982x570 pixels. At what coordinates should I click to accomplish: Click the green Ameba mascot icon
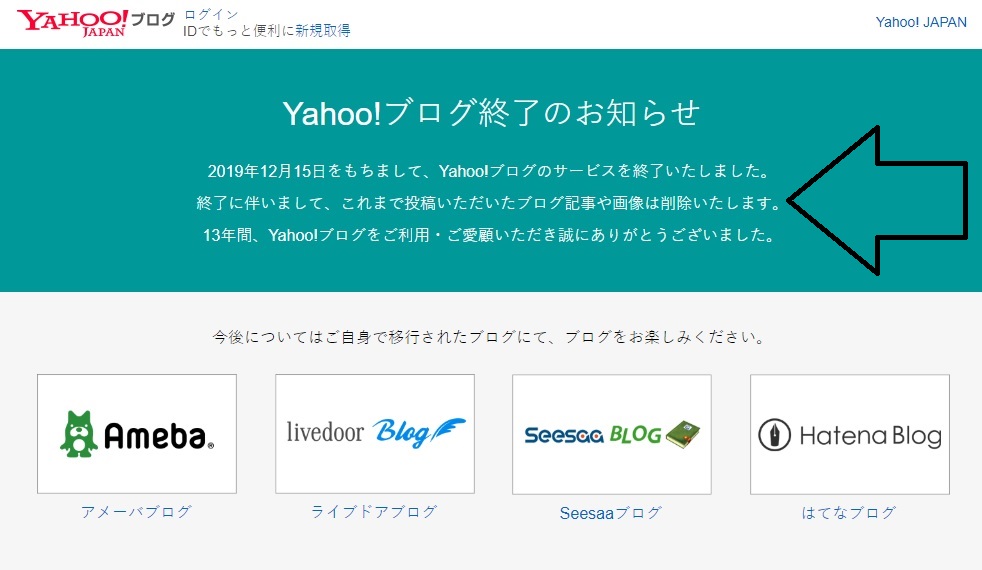79,434
